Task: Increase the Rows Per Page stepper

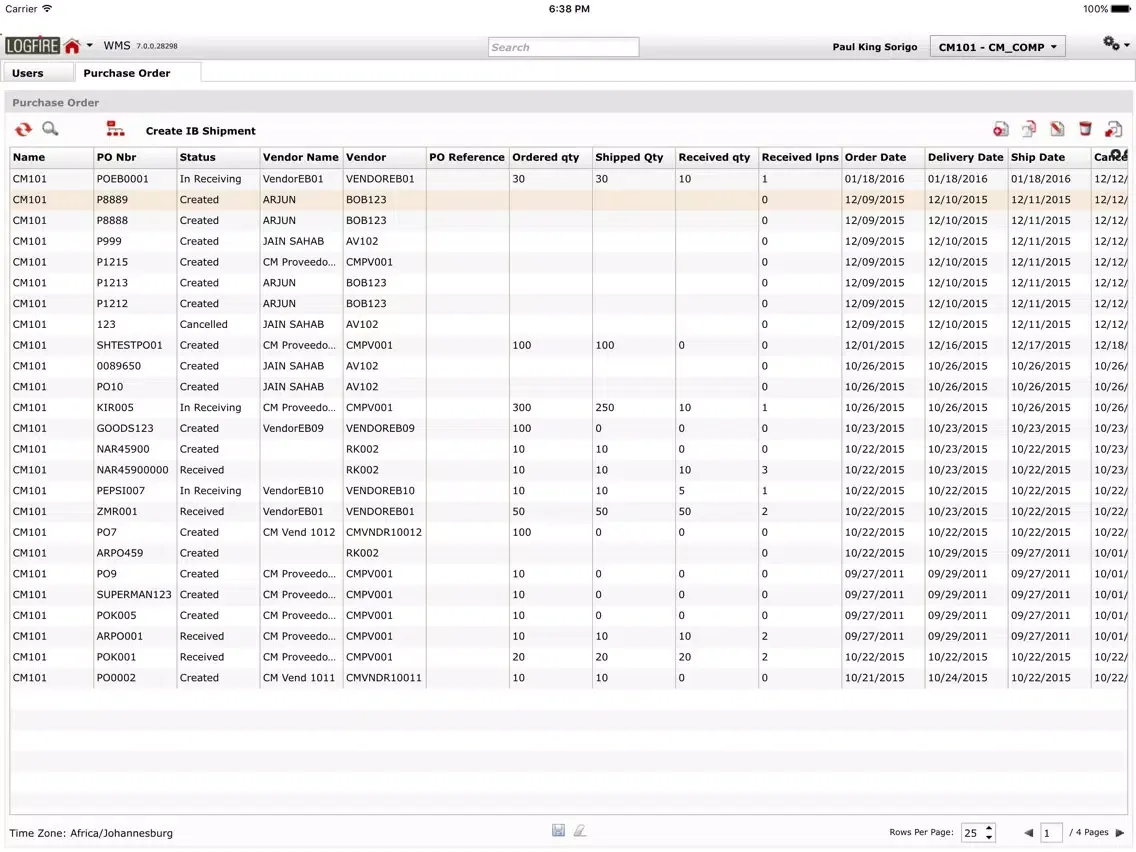Action: point(989,828)
